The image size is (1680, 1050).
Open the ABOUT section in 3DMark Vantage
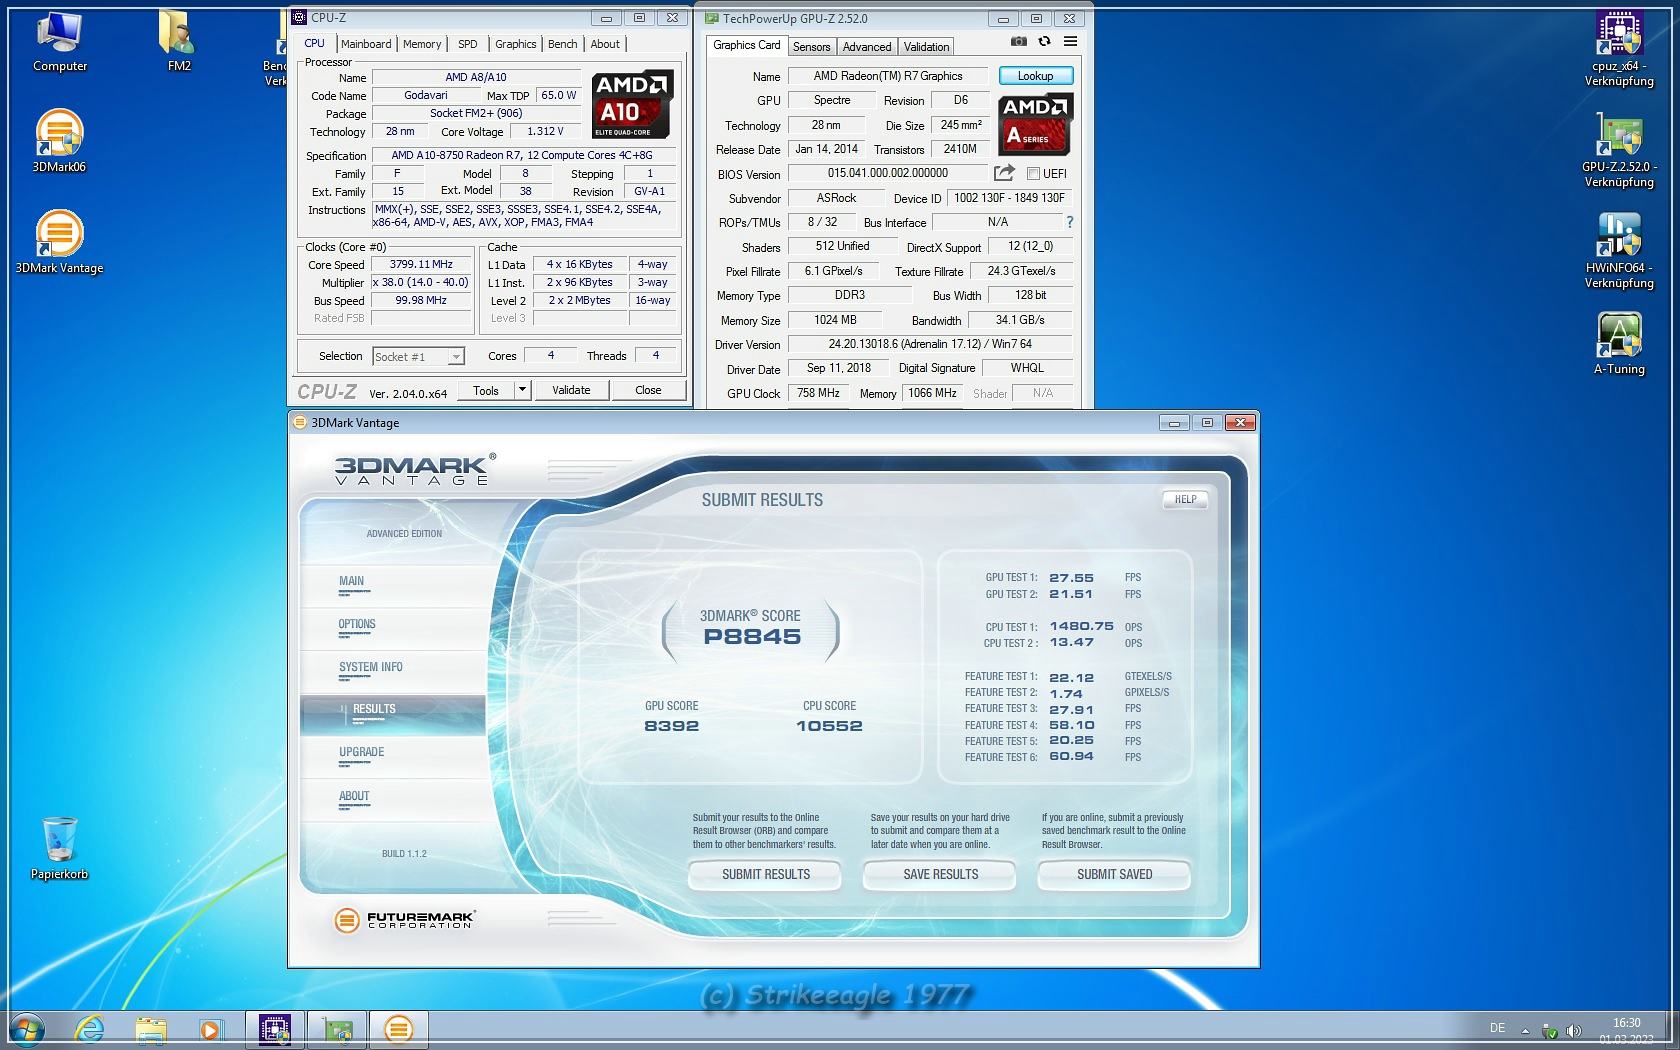pyautogui.click(x=393, y=800)
